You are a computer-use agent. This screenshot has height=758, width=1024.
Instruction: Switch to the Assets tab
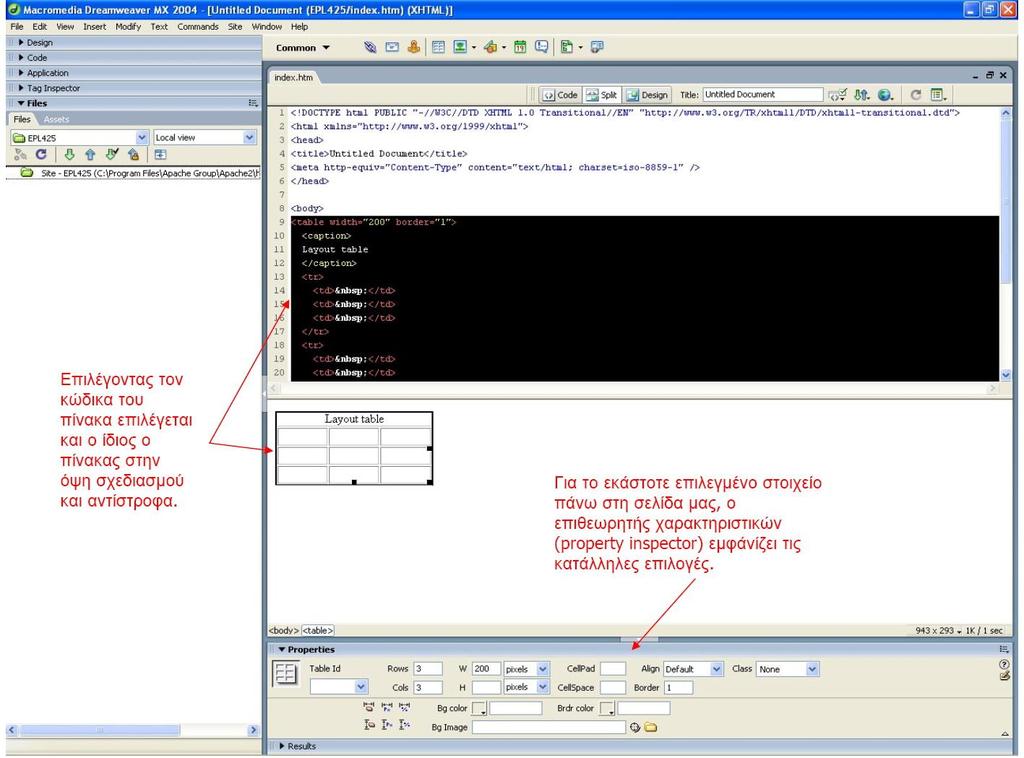(56, 119)
